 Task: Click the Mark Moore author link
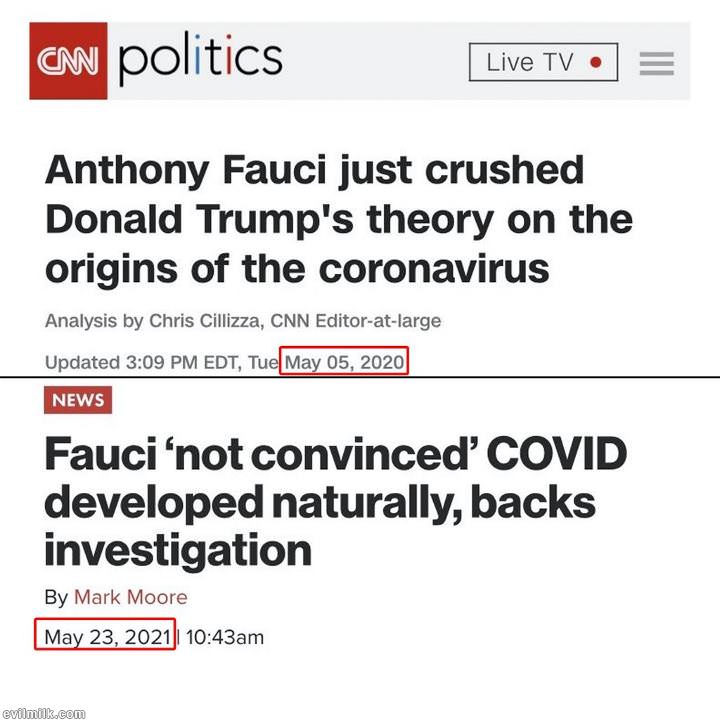coord(130,598)
